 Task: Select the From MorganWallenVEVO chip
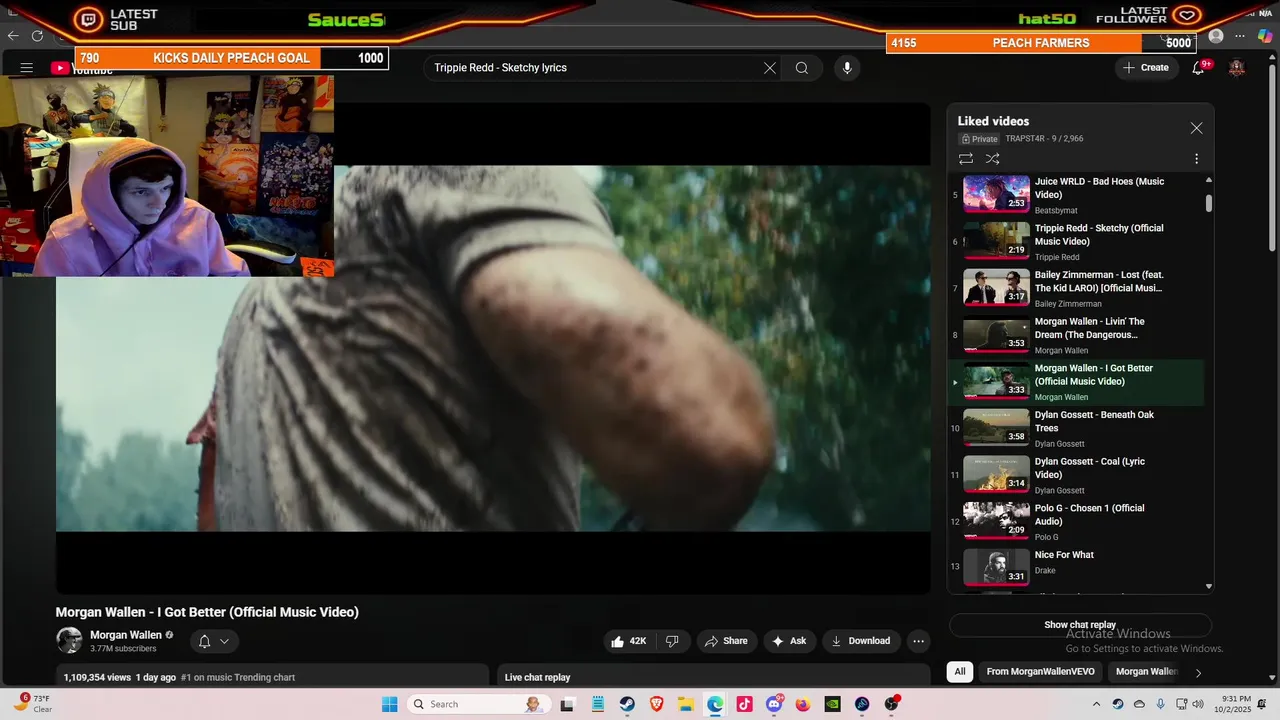1040,672
